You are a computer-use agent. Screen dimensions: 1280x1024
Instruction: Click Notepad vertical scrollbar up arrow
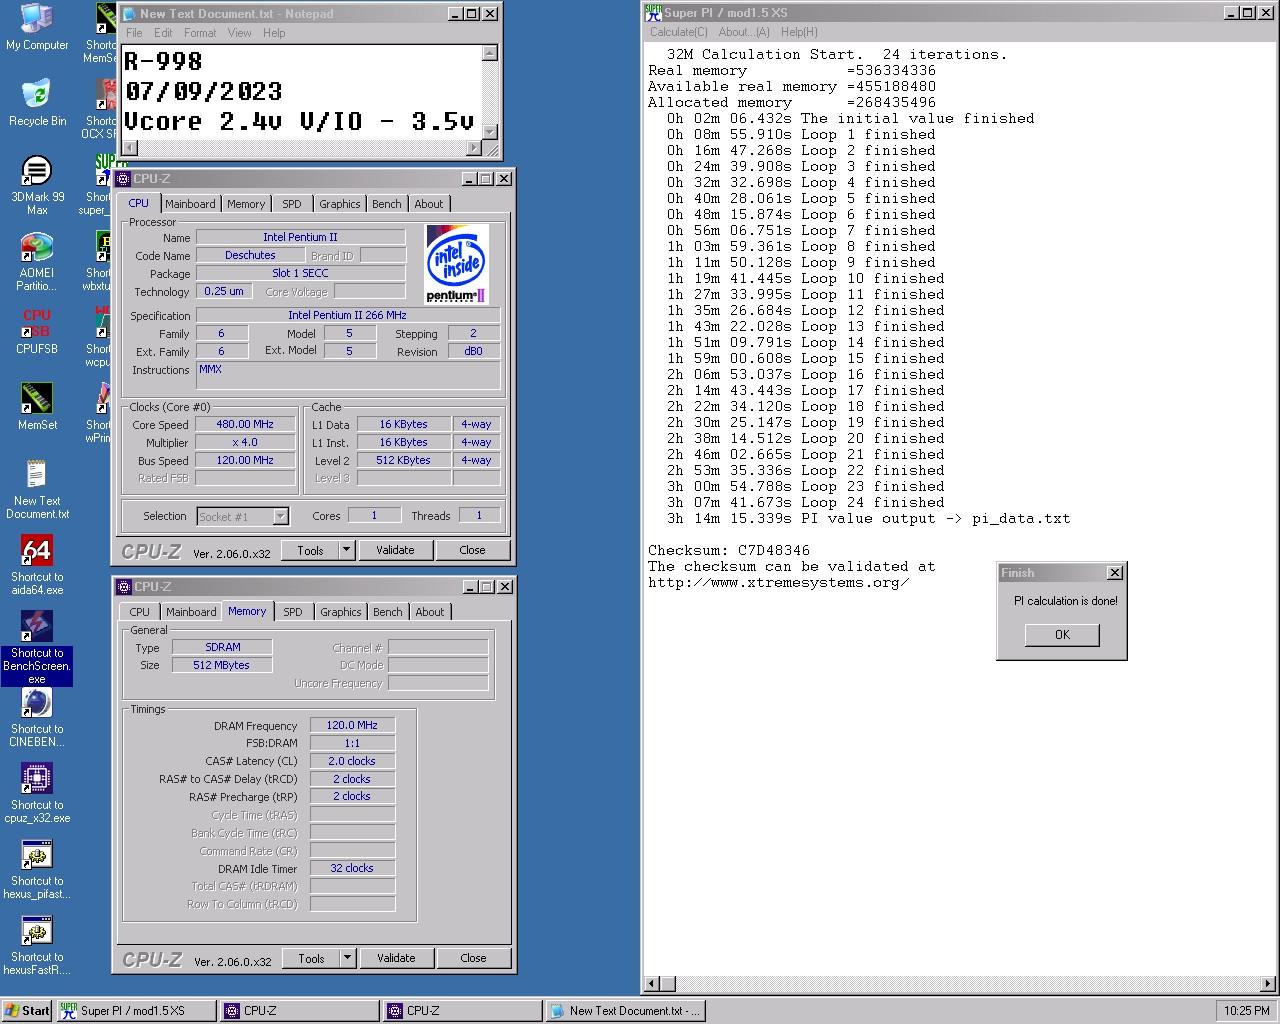tap(490, 53)
